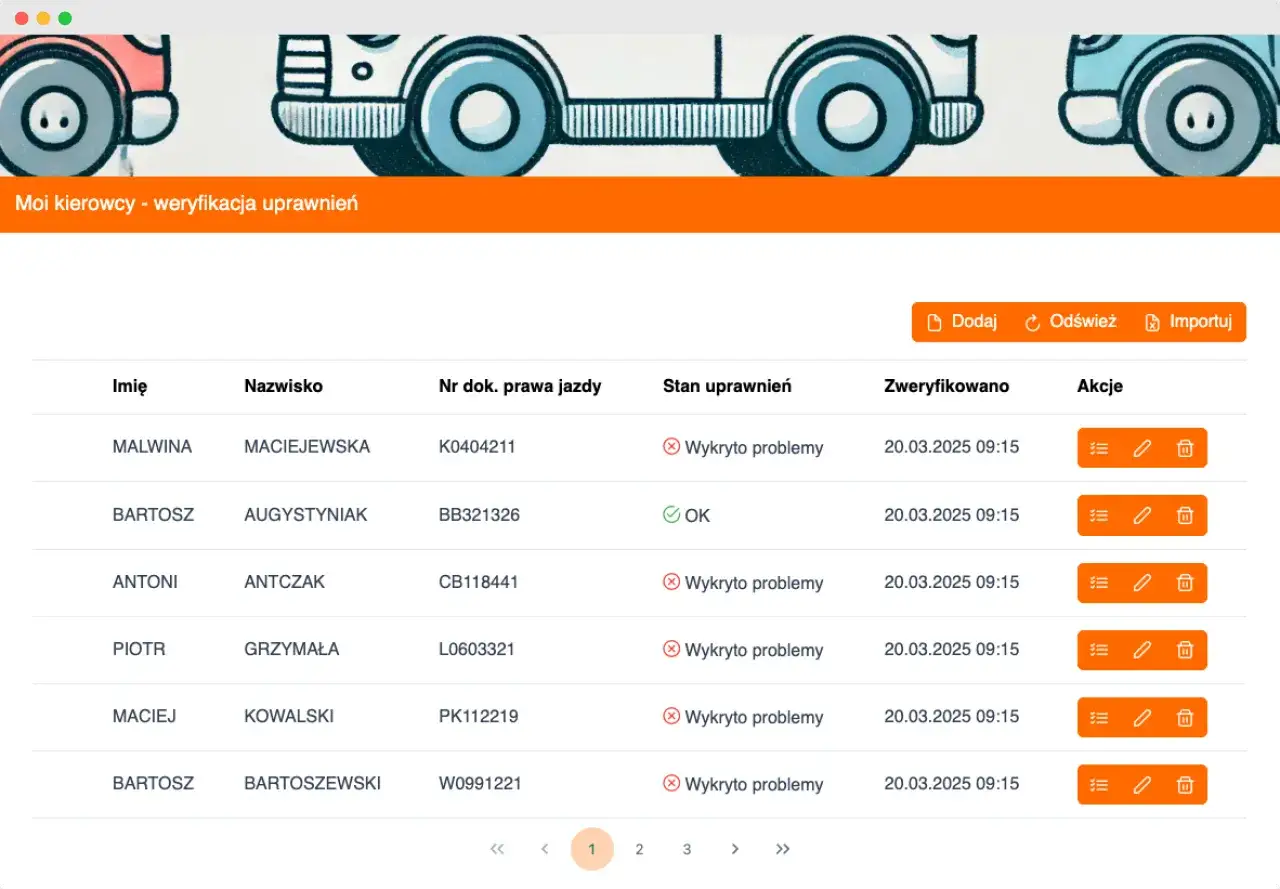Click the Akcje column header
This screenshot has height=889, width=1280.
tap(1100, 386)
